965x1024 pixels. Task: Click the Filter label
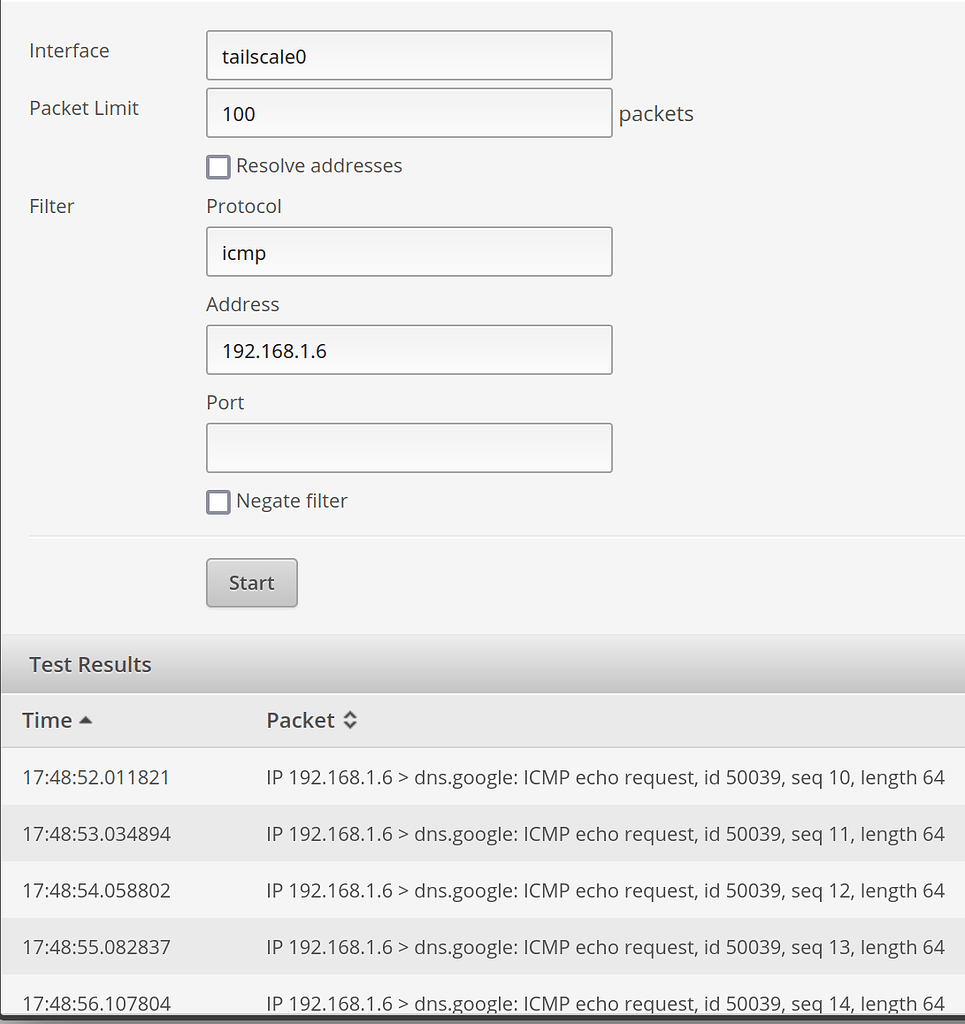click(52, 206)
